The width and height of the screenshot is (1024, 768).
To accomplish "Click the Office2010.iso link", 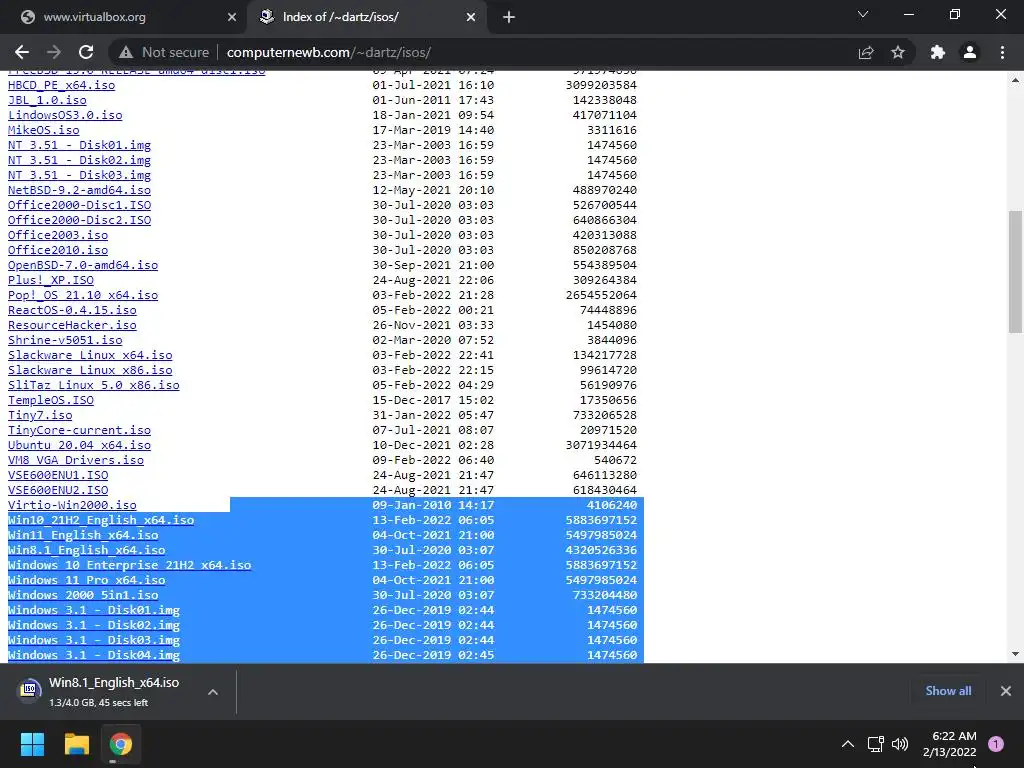I will click(57, 250).
